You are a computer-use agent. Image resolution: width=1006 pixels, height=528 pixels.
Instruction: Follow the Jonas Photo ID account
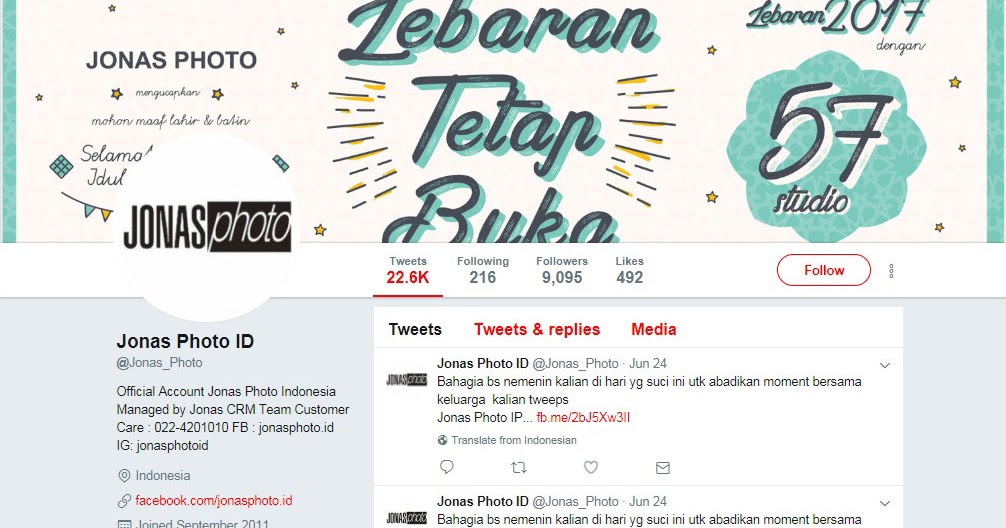[x=824, y=270]
